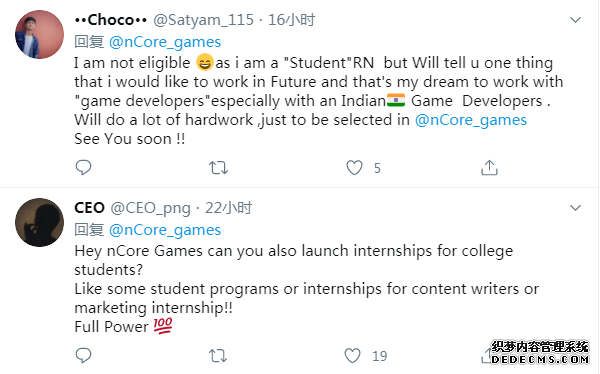
Task: Like Choco's tweet with 5 likes
Action: point(354,168)
